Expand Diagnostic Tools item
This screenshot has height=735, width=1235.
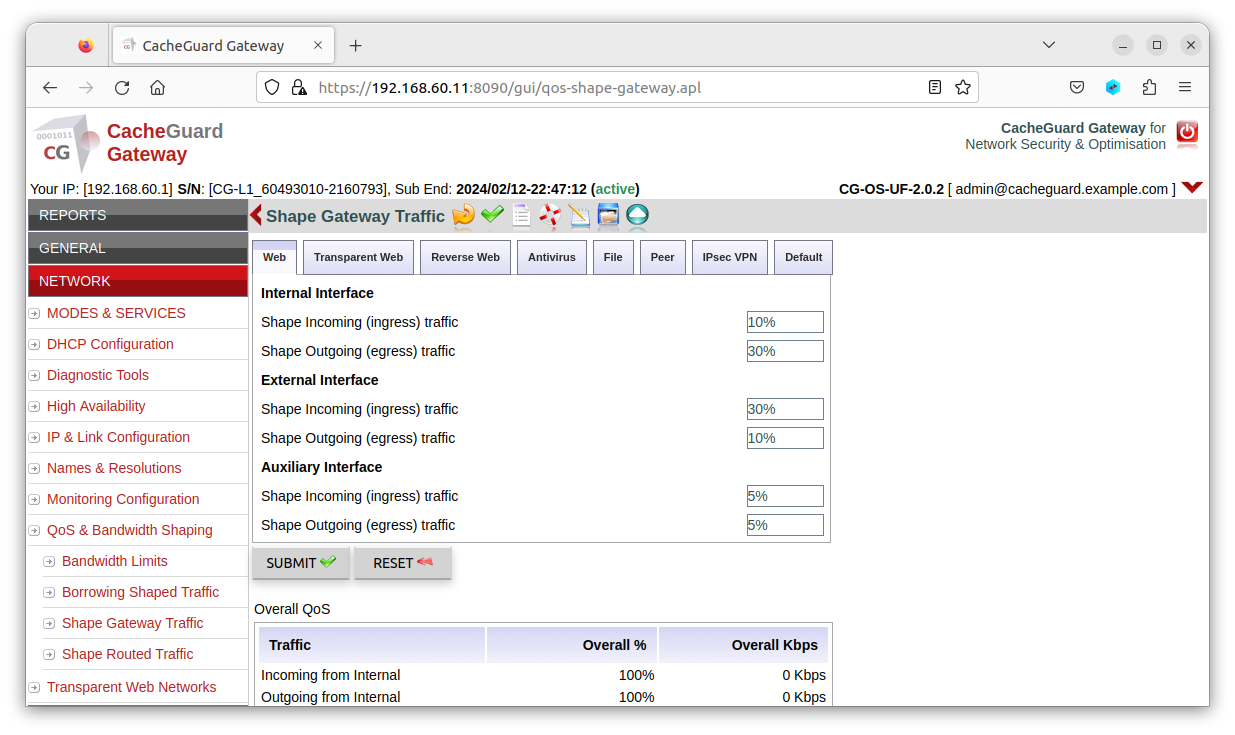tap(98, 375)
